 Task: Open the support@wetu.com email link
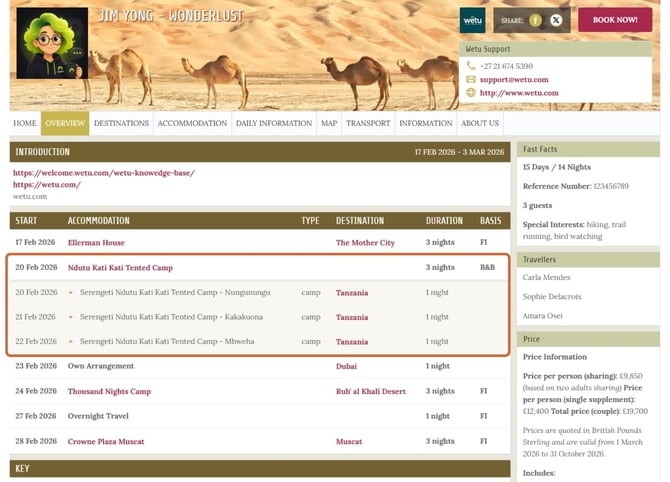coord(514,79)
